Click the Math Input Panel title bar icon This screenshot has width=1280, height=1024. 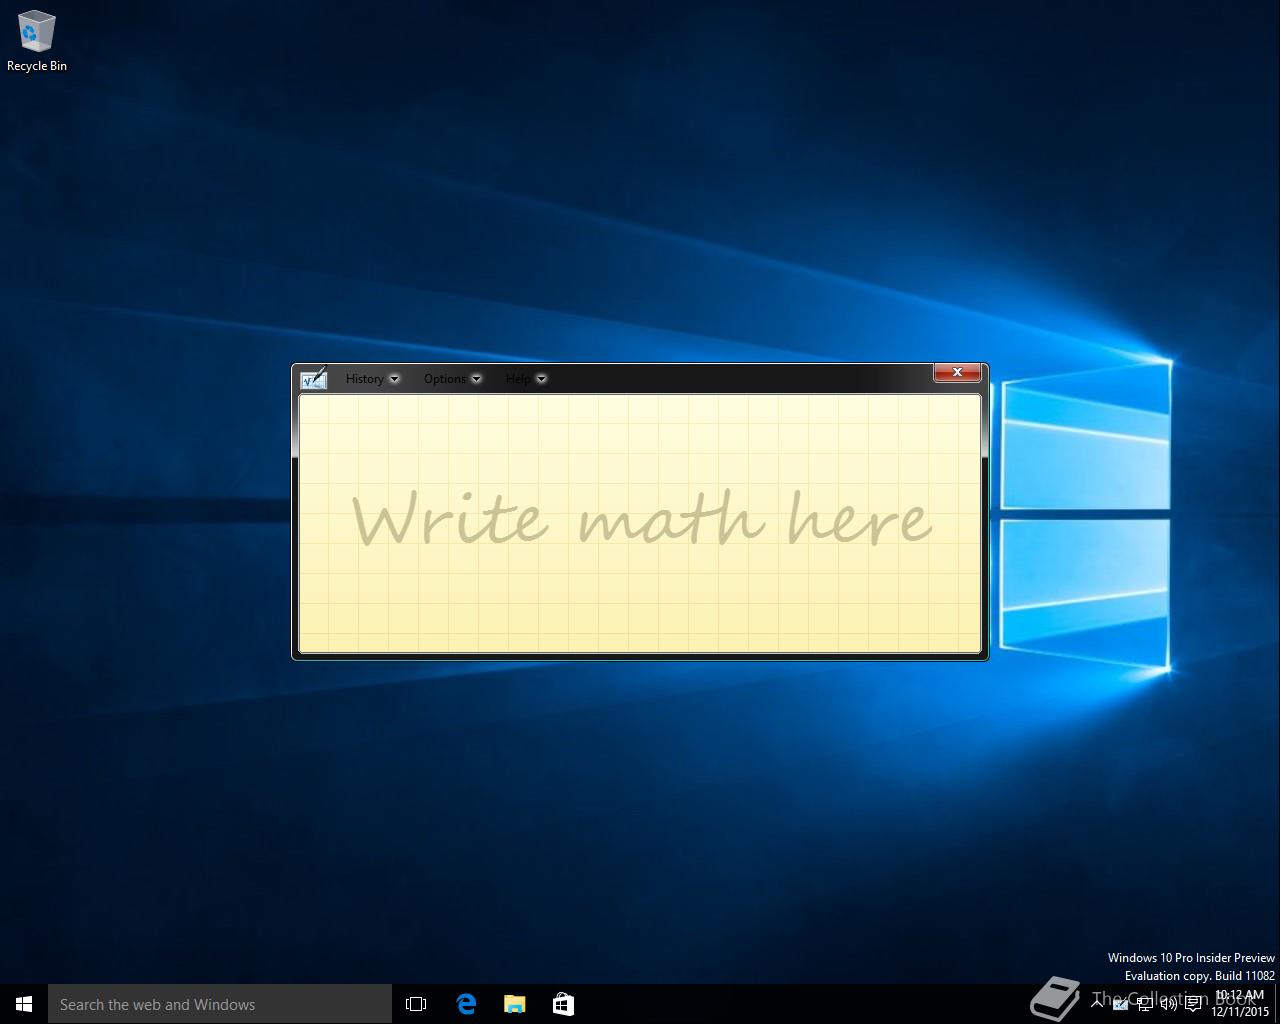pos(313,378)
